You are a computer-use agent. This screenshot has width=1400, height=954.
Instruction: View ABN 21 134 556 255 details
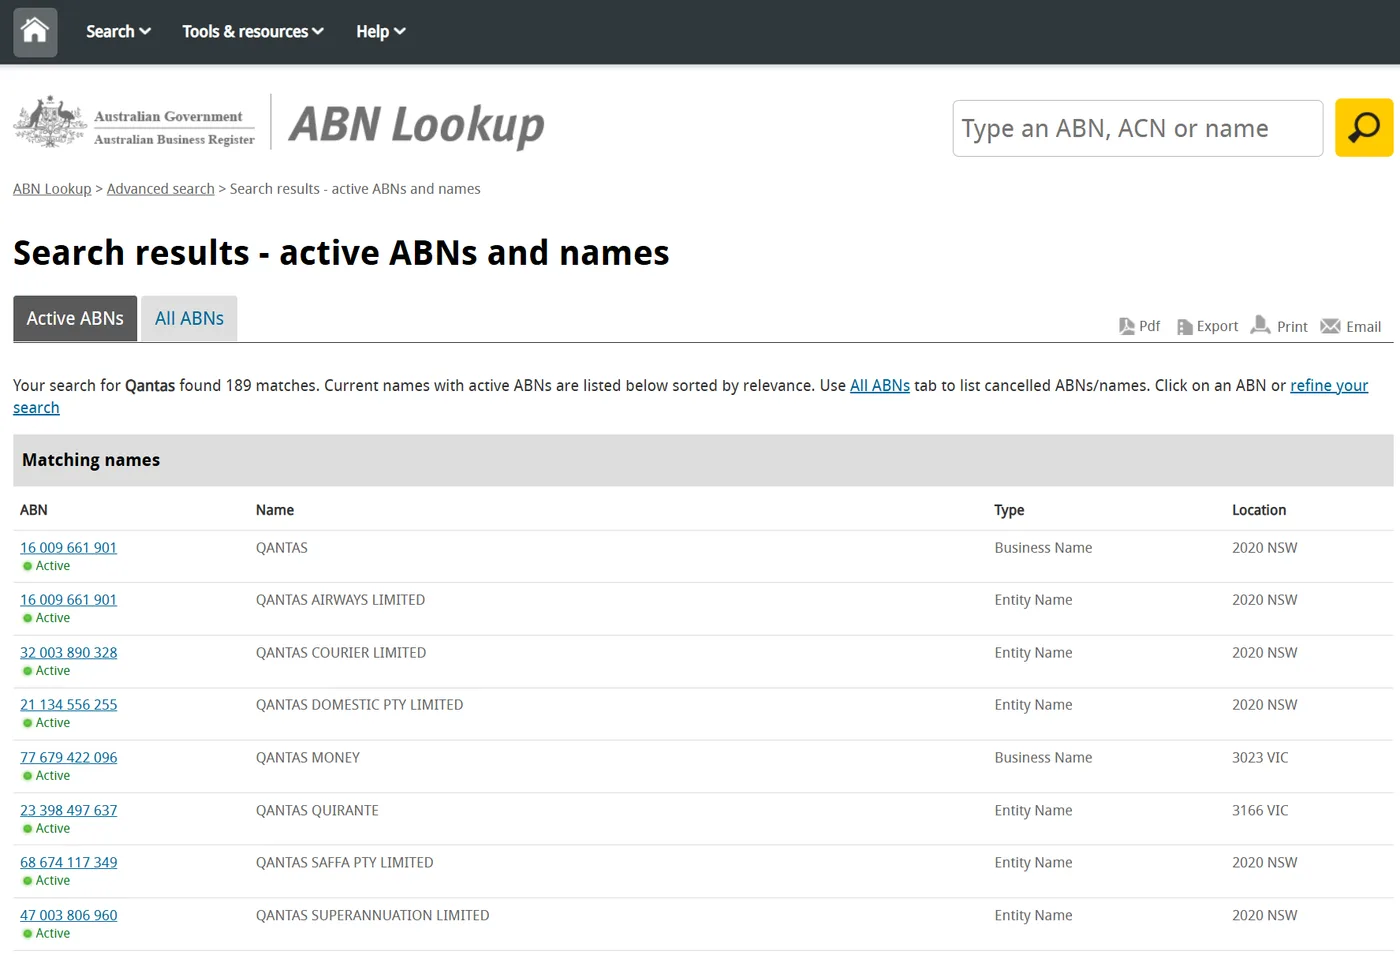pos(68,705)
